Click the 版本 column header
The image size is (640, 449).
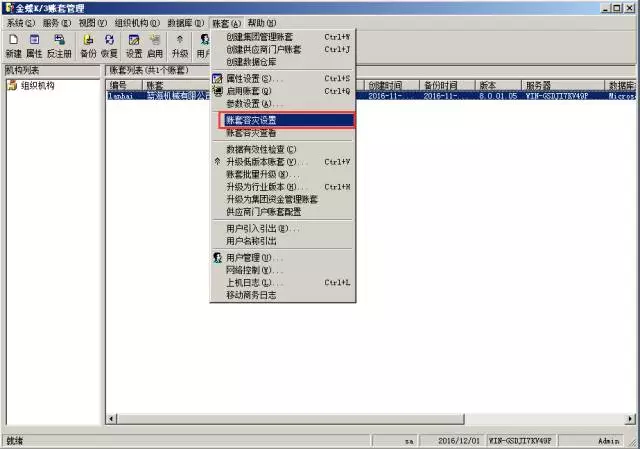(x=498, y=85)
